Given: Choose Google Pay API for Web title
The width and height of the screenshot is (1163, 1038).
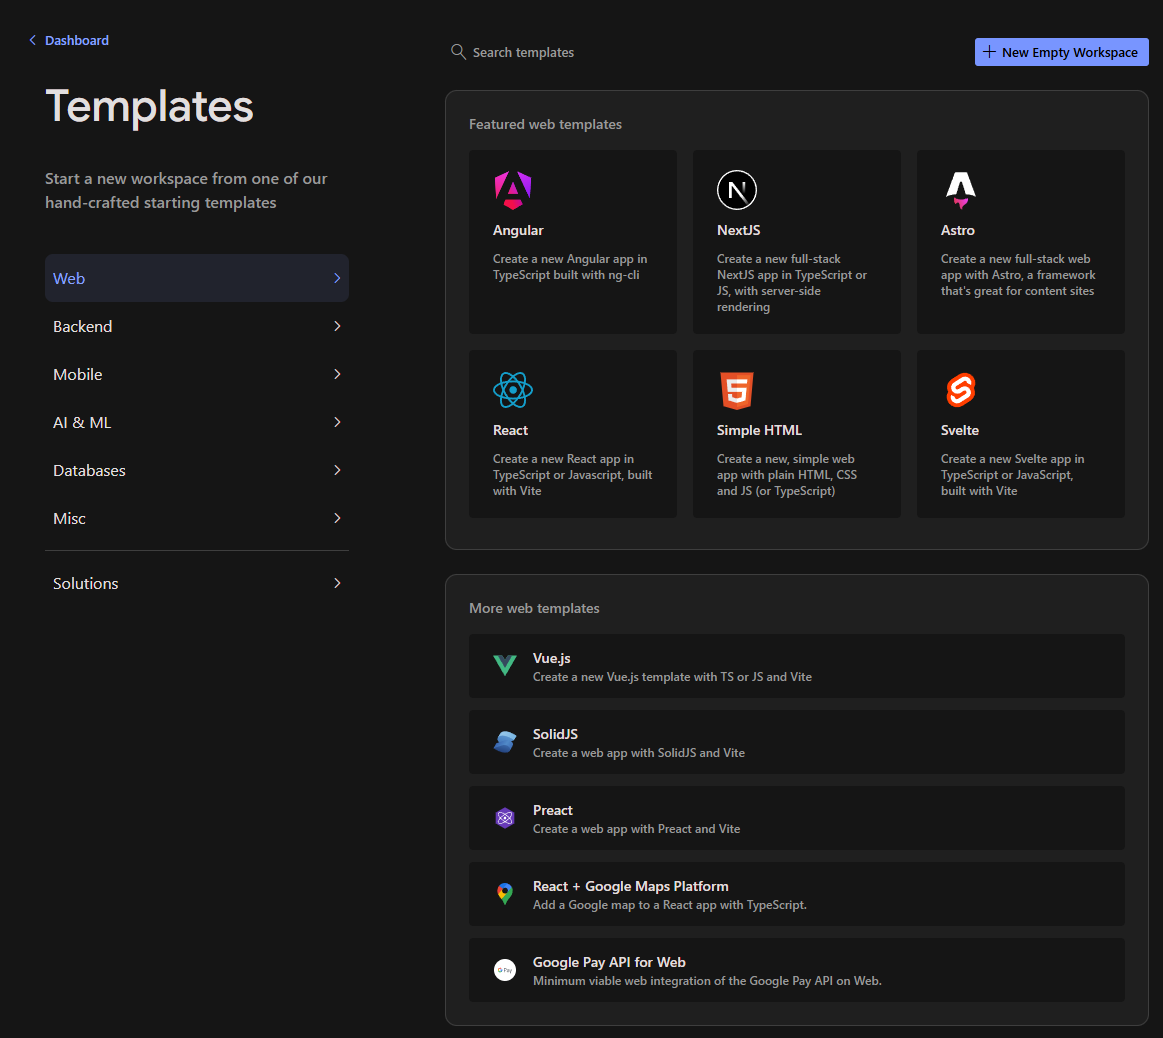Looking at the screenshot, I should [x=609, y=962].
